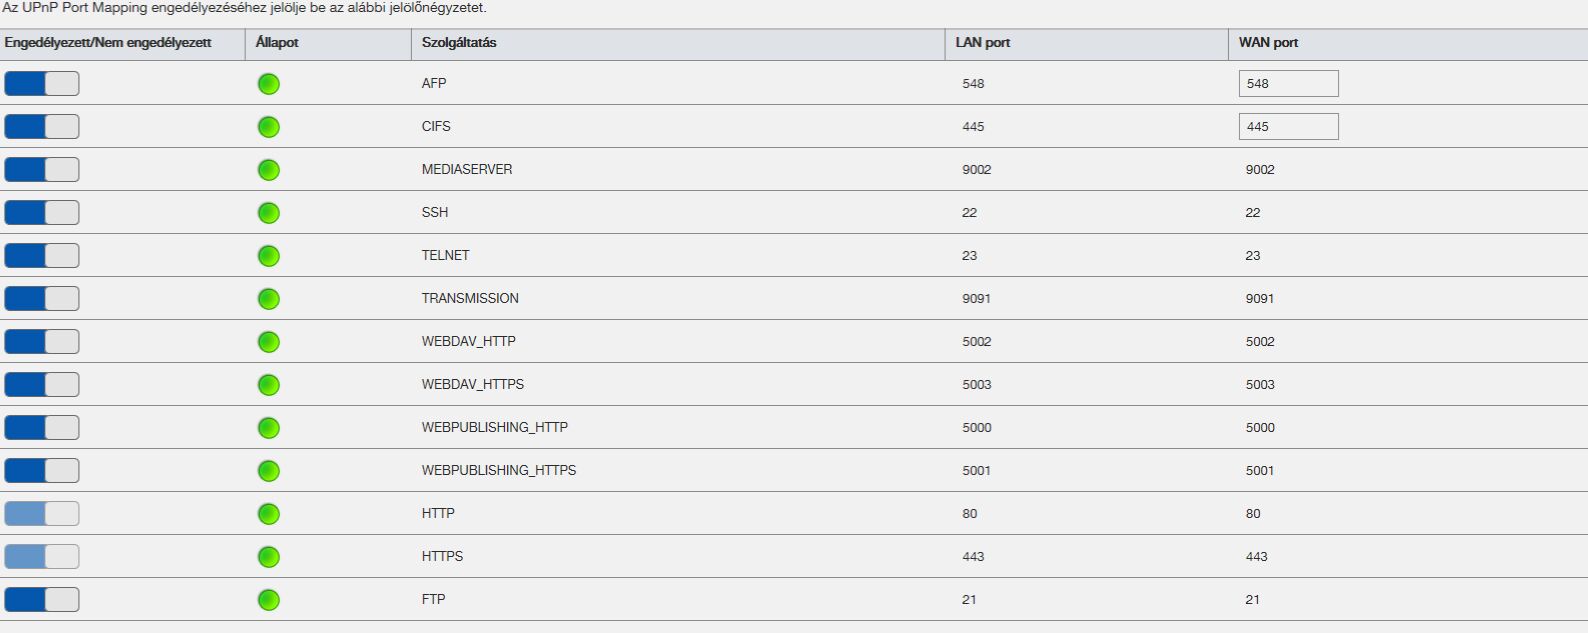
Task: Disable the CIFS port mapping toggle
Action: coord(41,127)
